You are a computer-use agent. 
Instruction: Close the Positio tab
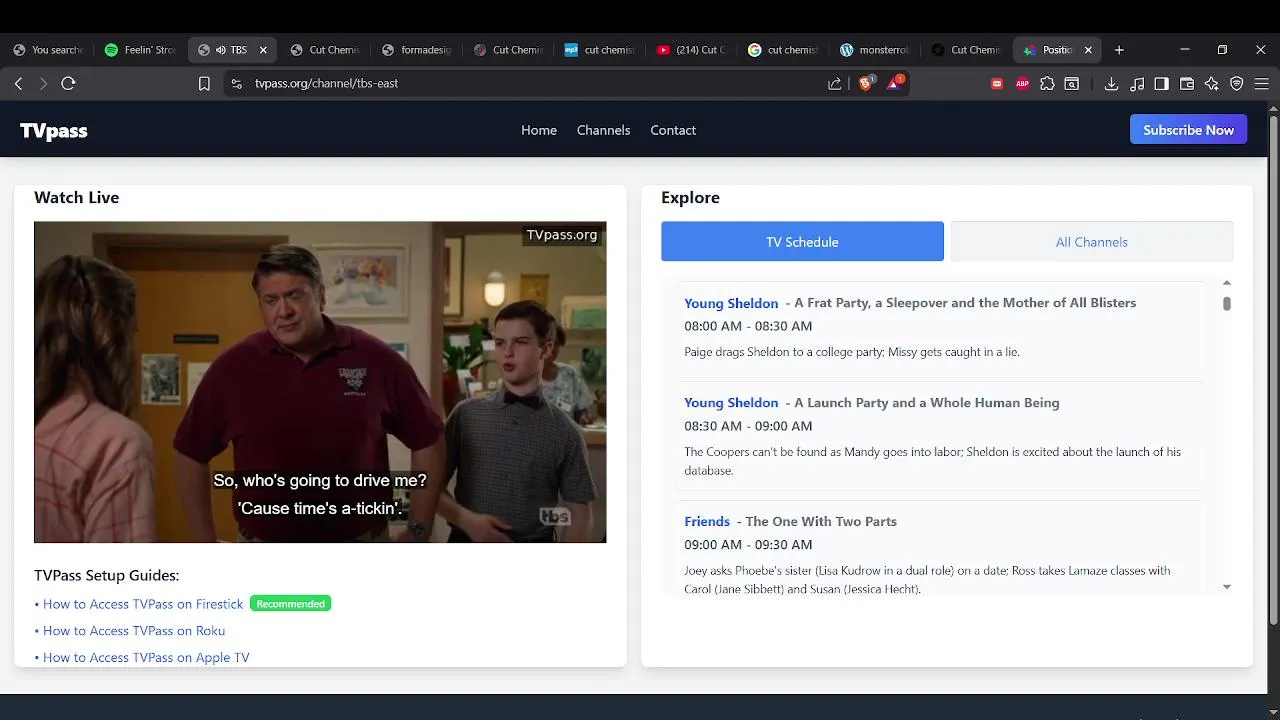click(x=1088, y=50)
